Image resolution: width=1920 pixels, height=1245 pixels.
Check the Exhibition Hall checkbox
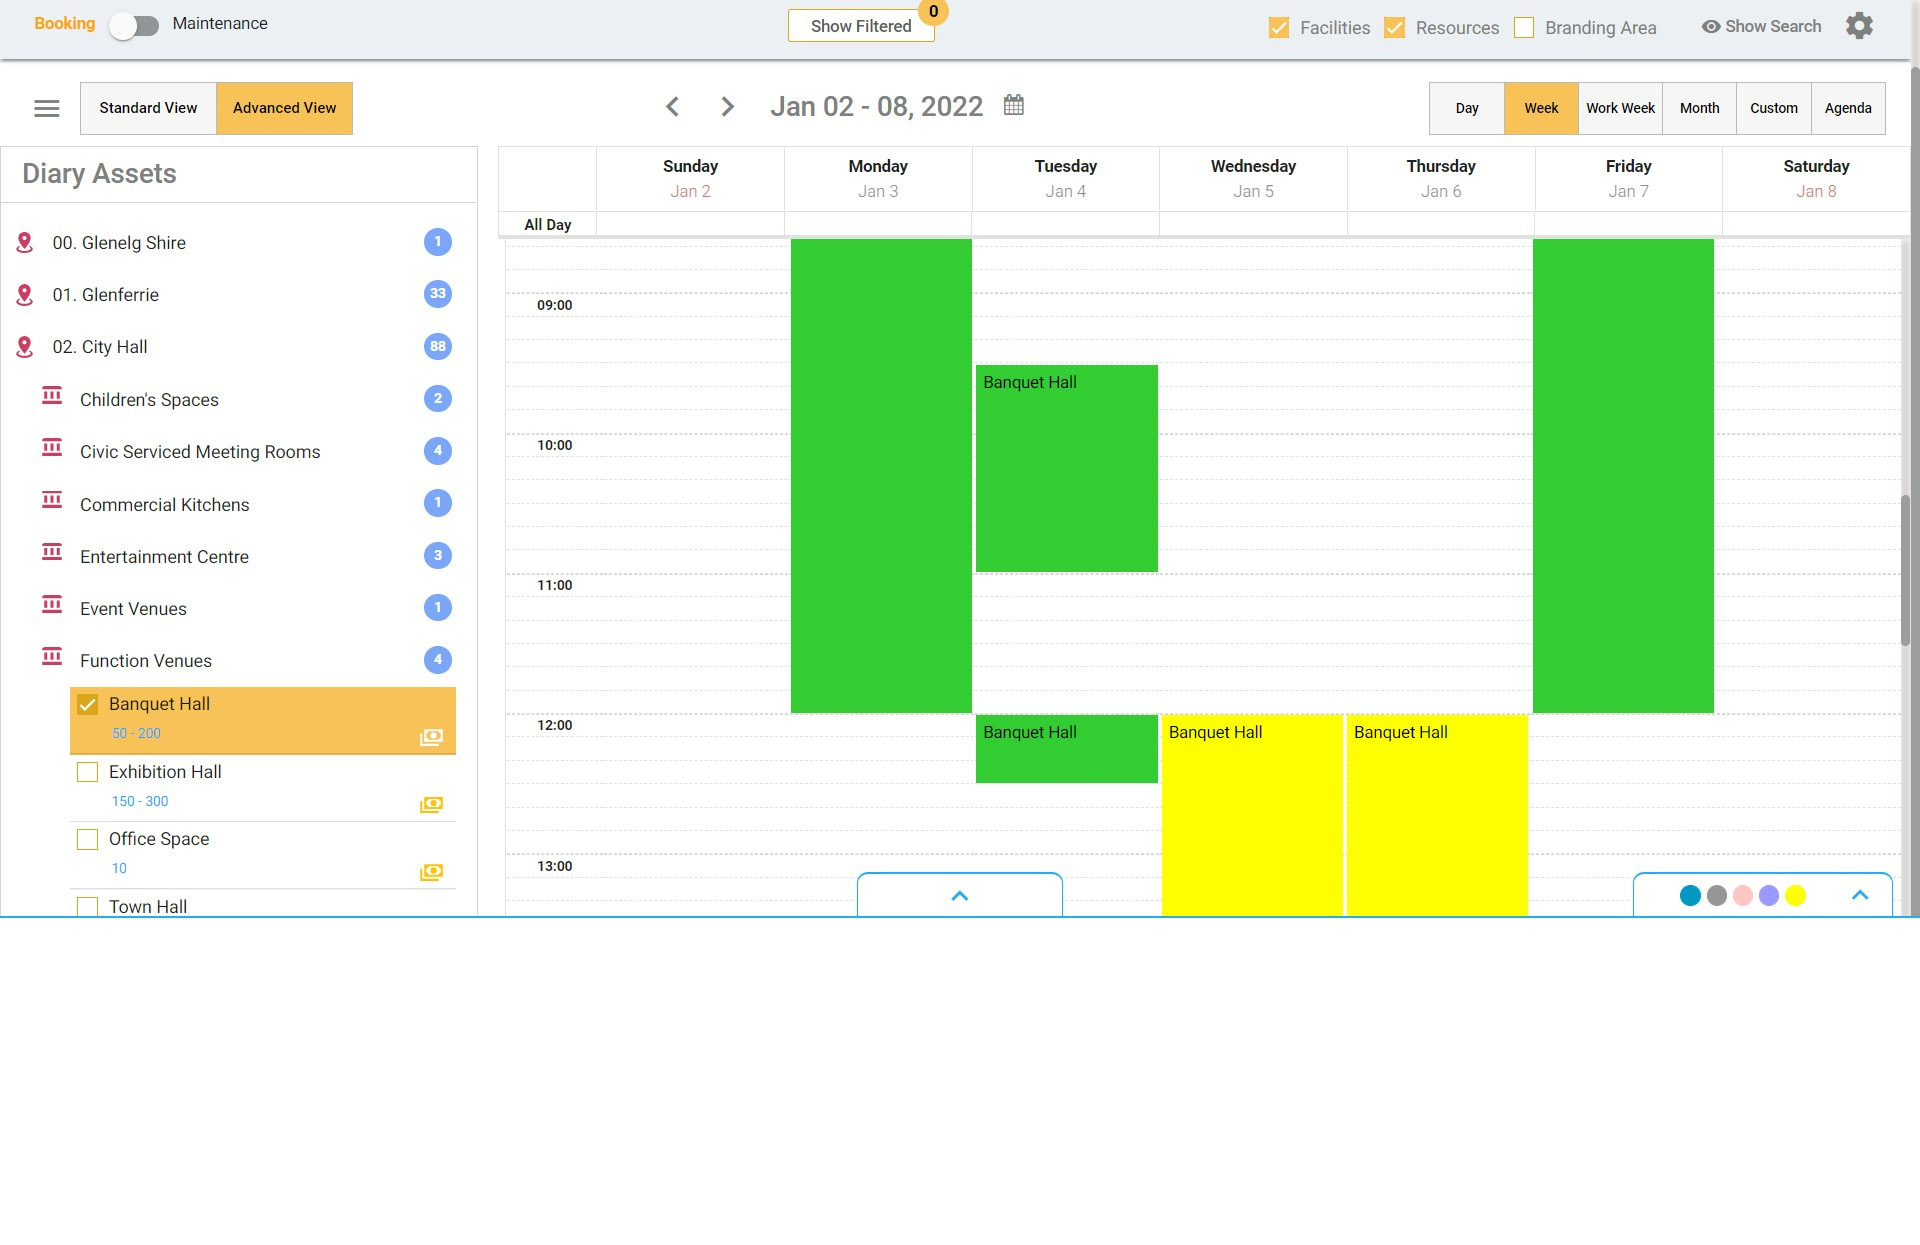88,772
